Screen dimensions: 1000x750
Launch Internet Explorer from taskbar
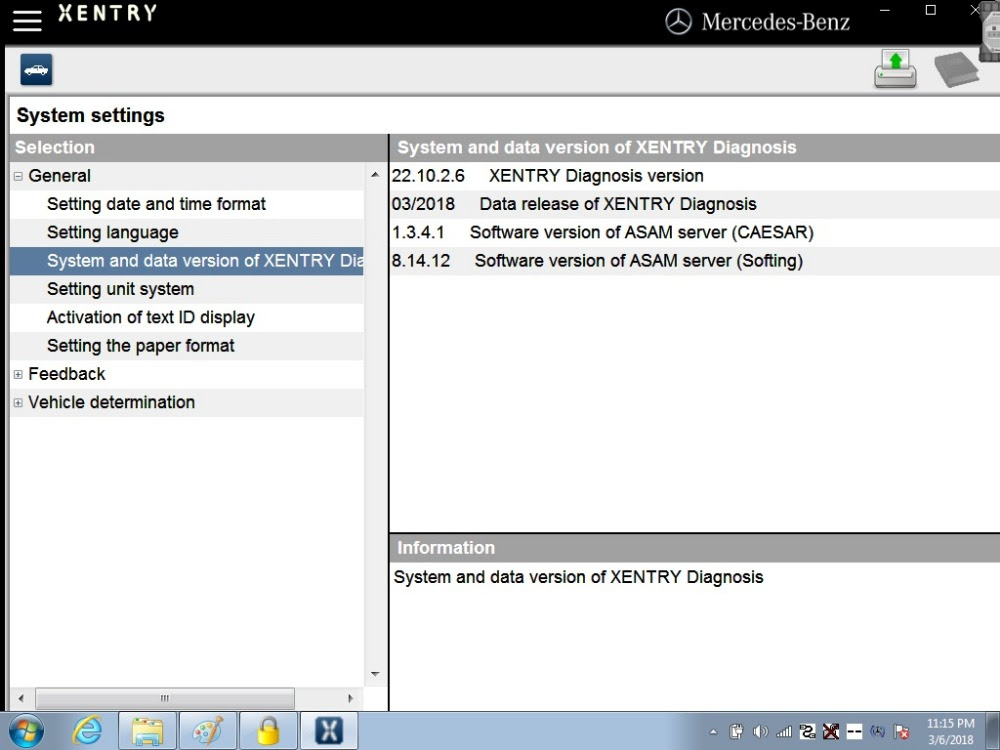86,731
